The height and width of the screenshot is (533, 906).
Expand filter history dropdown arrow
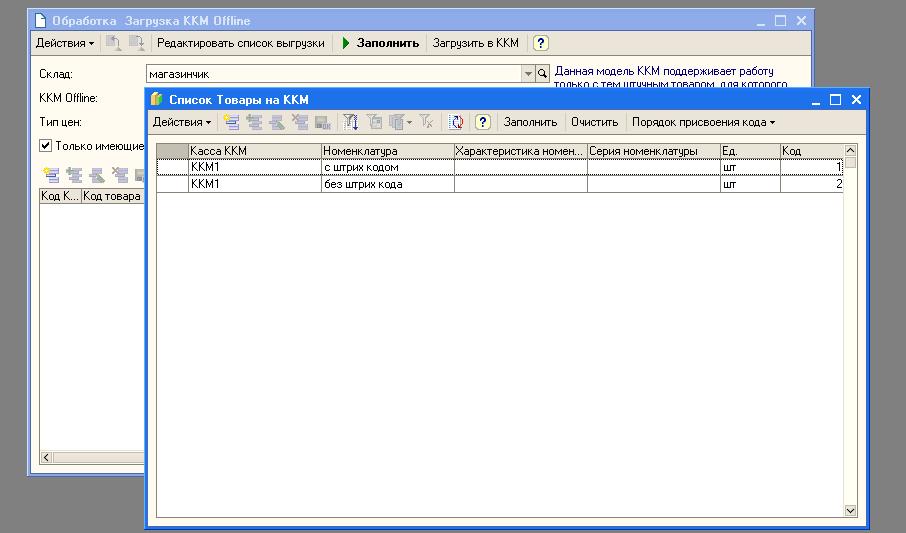pyautogui.click(x=409, y=123)
